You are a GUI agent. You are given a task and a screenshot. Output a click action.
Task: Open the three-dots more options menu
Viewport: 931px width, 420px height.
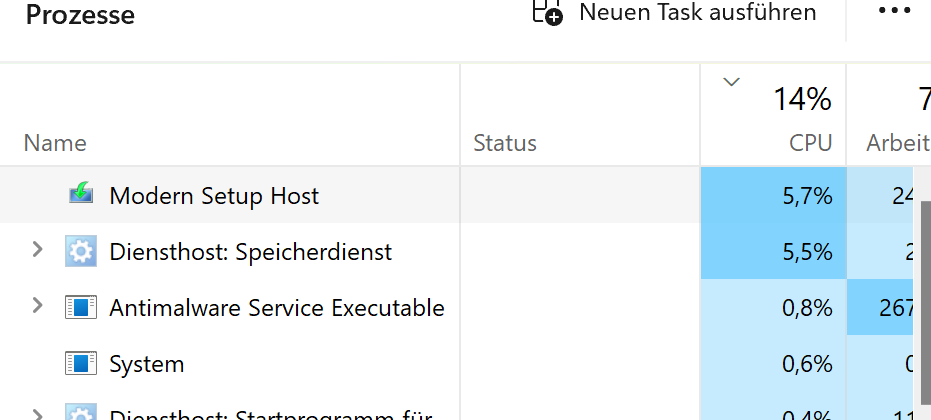click(x=895, y=11)
